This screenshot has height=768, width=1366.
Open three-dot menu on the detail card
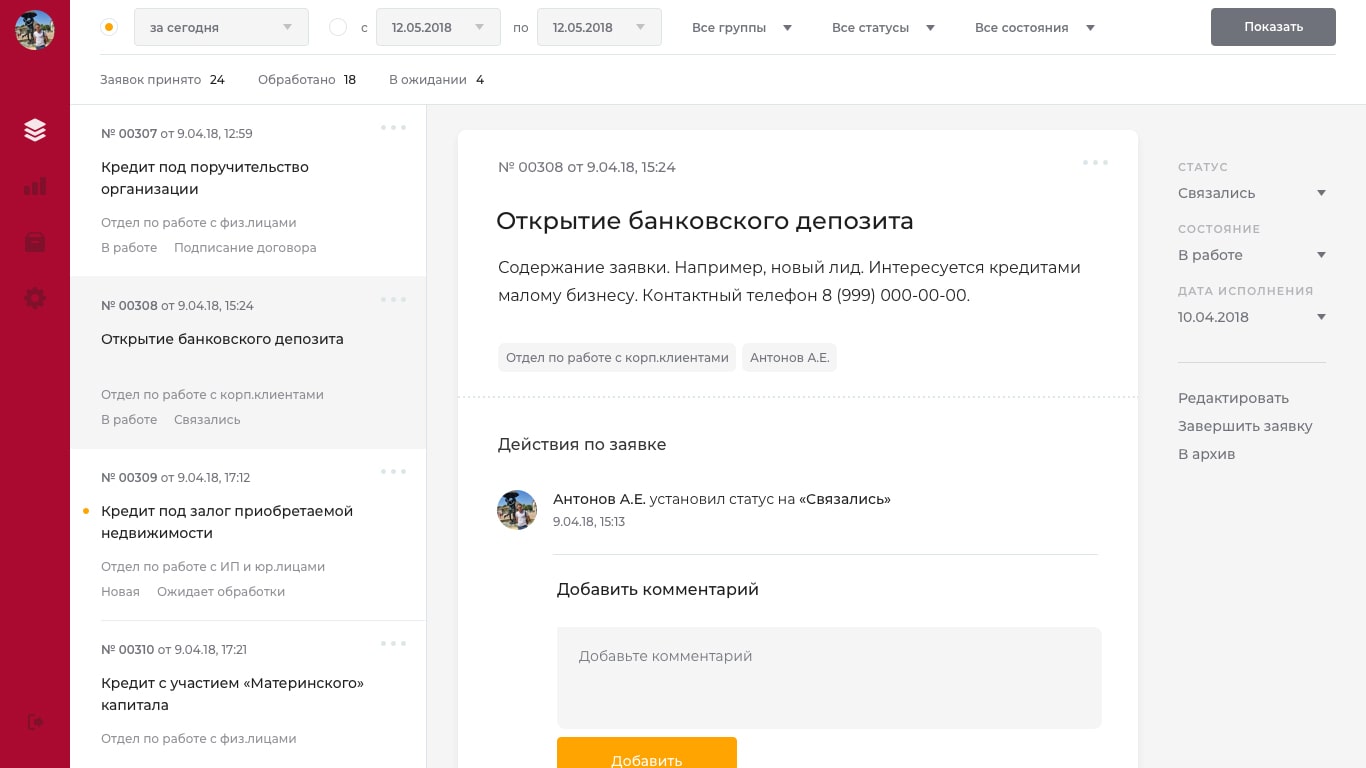pyautogui.click(x=1095, y=163)
